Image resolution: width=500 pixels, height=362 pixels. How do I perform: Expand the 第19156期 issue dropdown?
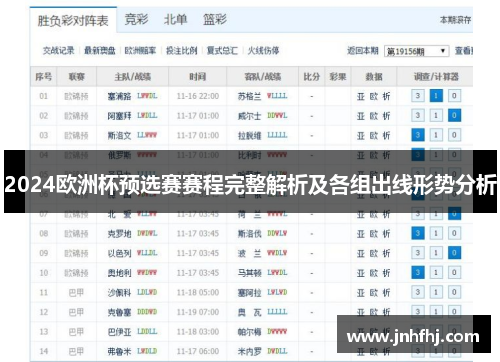coord(416,51)
